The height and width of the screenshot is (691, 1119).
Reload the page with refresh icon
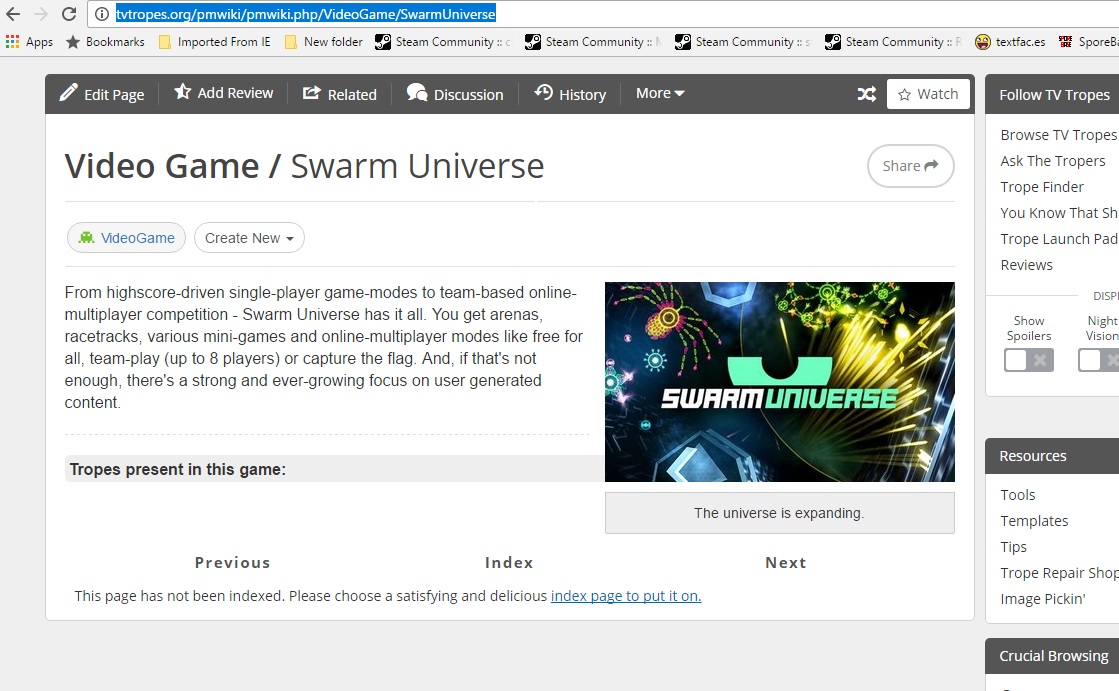pos(69,14)
